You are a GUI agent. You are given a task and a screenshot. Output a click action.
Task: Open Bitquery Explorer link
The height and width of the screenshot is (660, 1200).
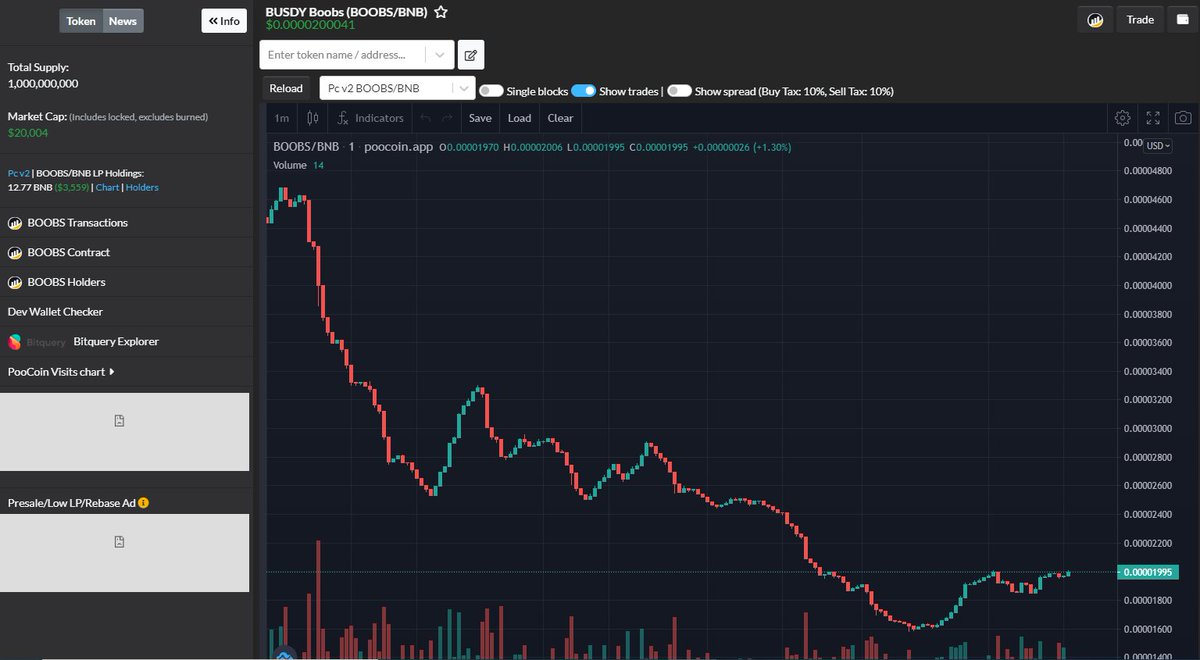pos(116,342)
